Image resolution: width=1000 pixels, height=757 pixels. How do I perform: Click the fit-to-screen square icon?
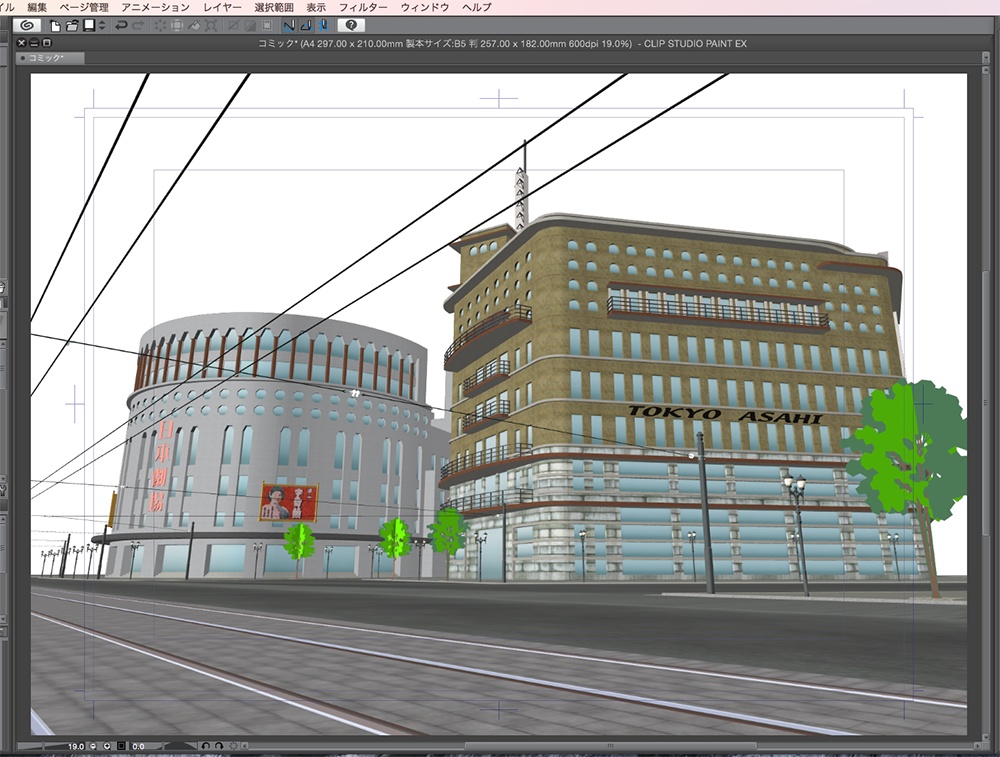point(121,746)
